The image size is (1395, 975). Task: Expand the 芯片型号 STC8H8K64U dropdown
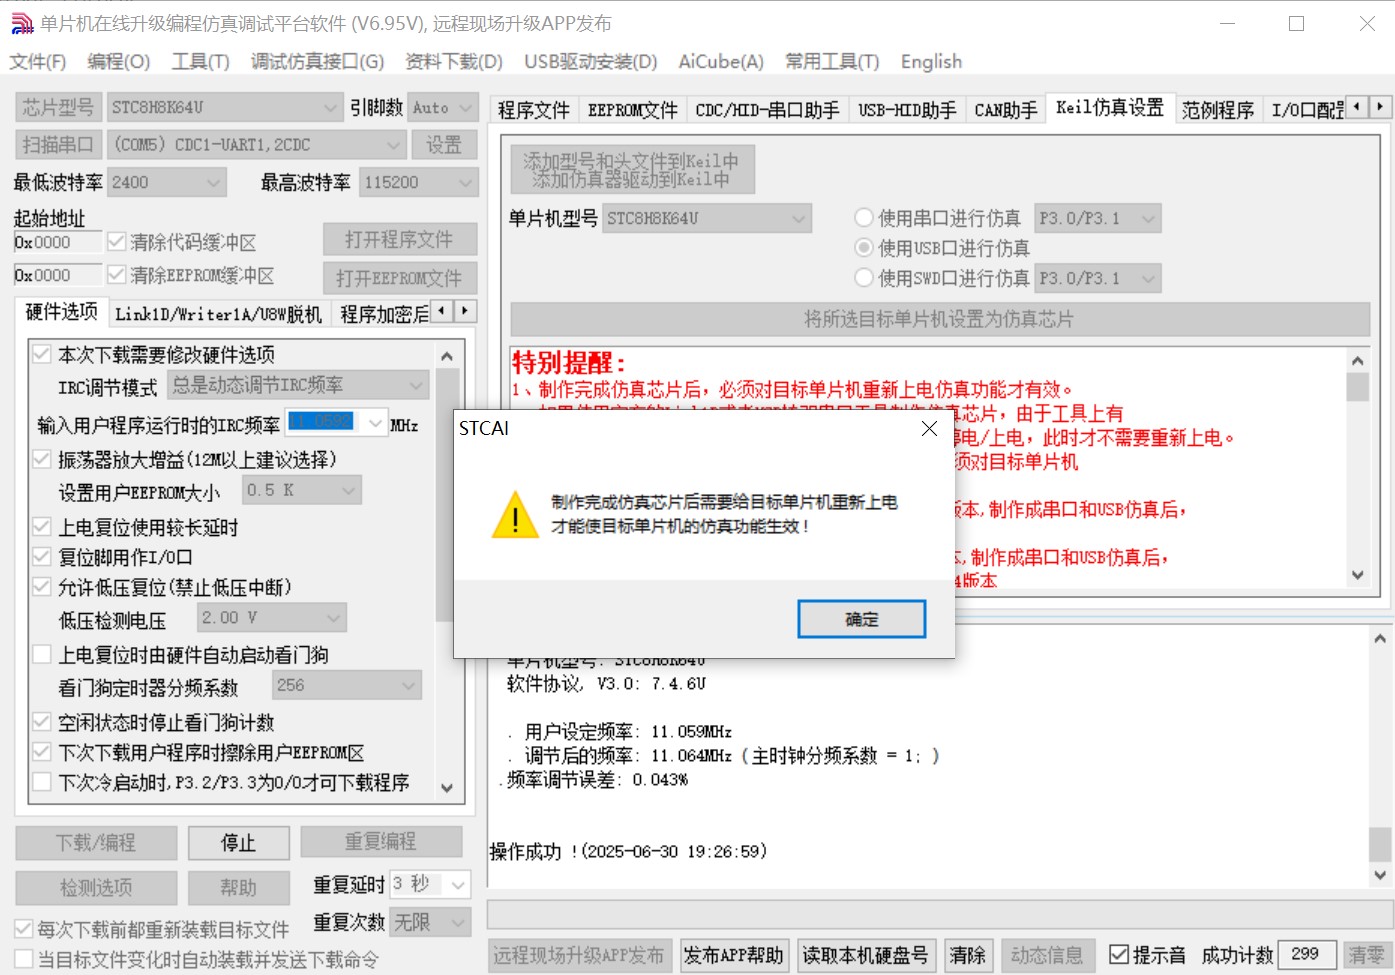tap(226, 107)
